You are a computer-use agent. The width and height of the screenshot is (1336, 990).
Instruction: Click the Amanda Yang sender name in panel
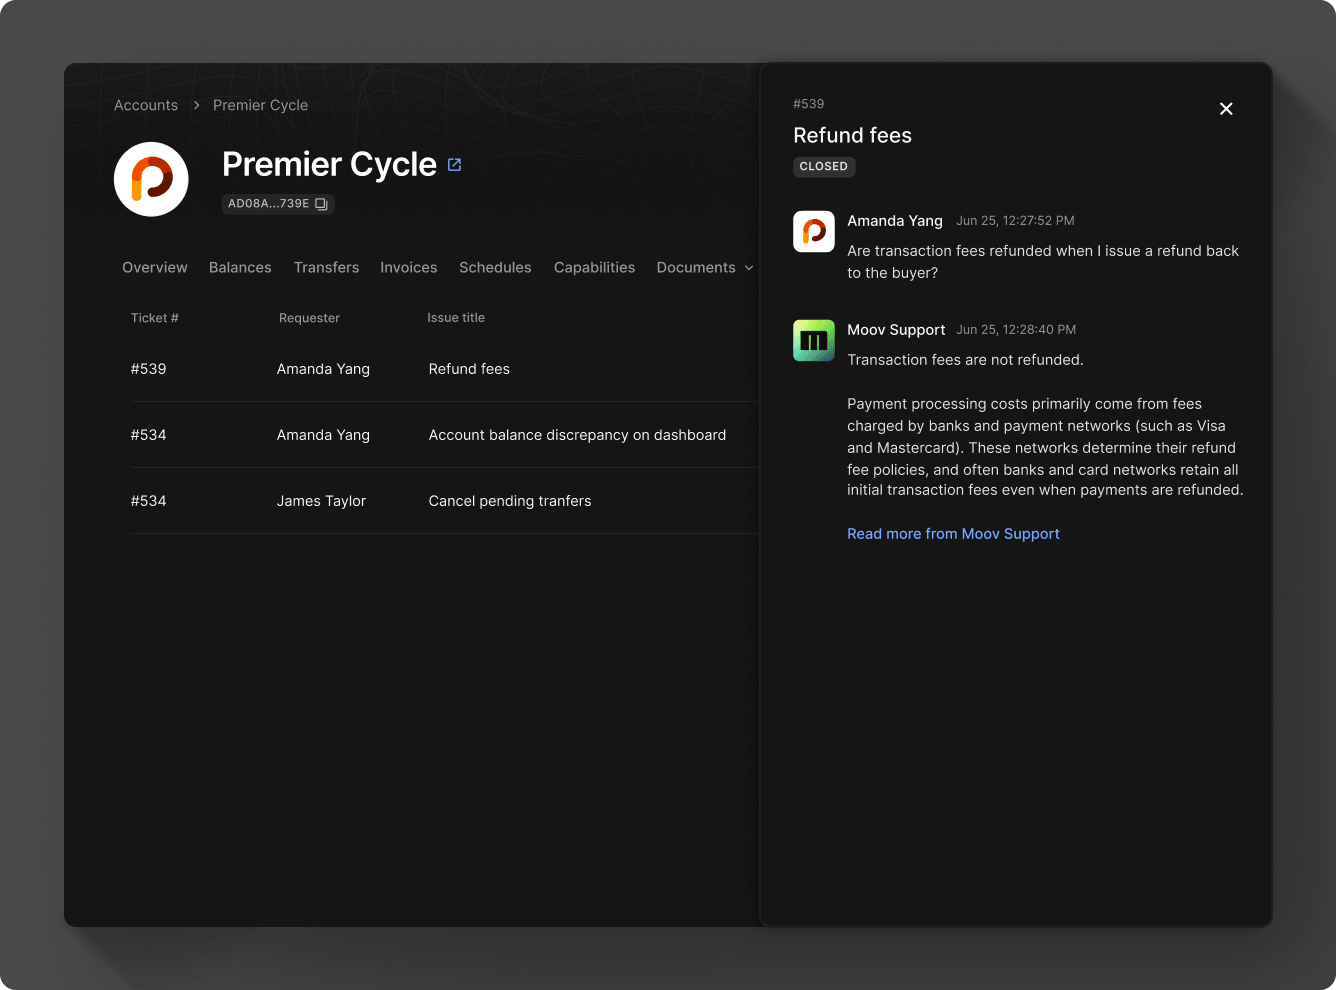point(895,221)
